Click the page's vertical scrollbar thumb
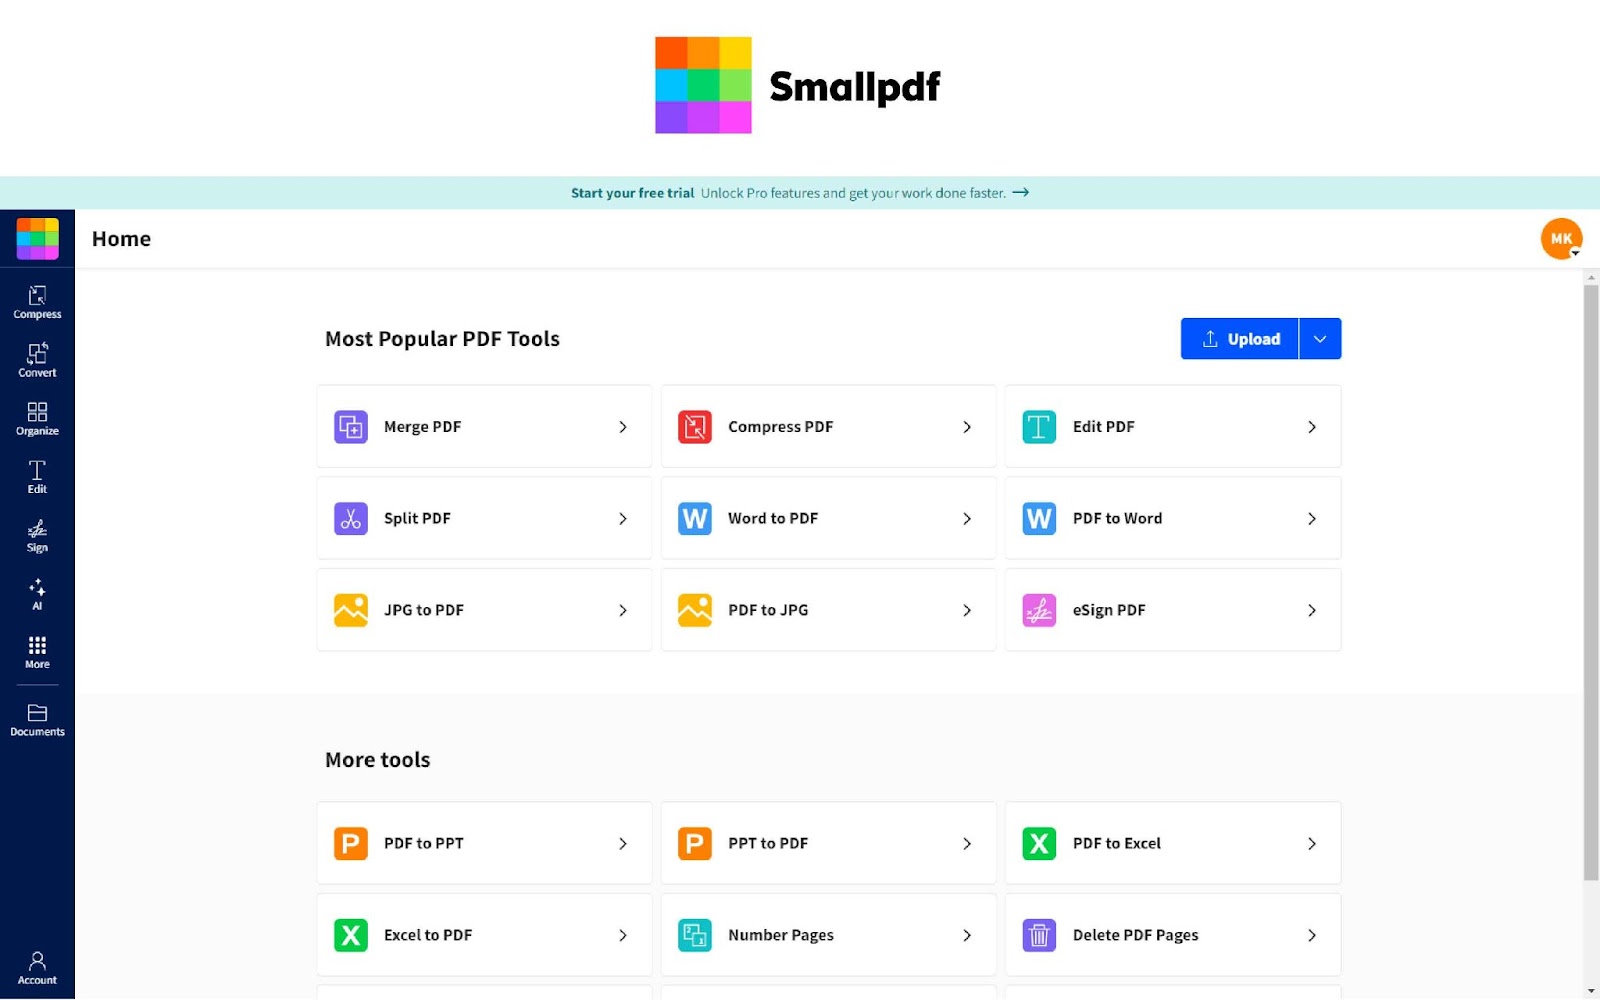 1590,583
